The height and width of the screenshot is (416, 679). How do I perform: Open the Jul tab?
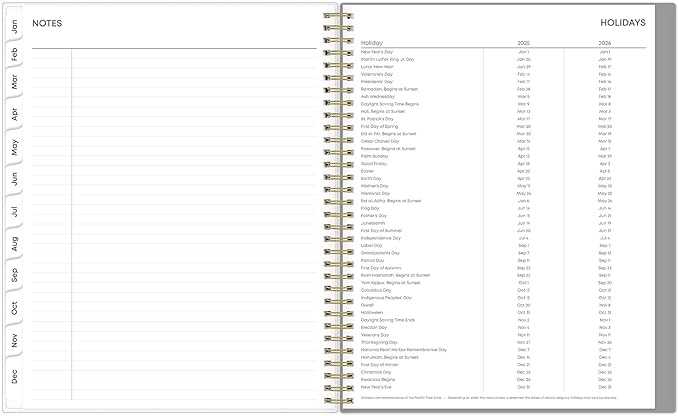coord(14,212)
